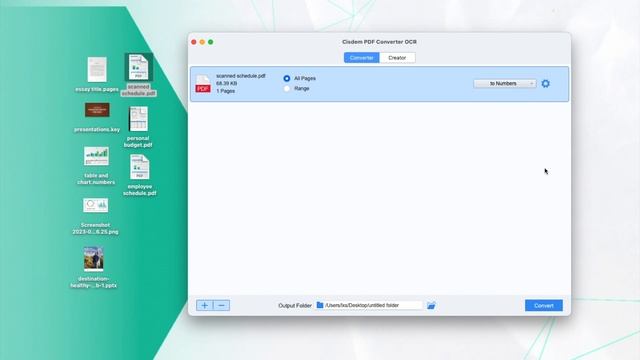Add a file with the plus button

click(204, 305)
